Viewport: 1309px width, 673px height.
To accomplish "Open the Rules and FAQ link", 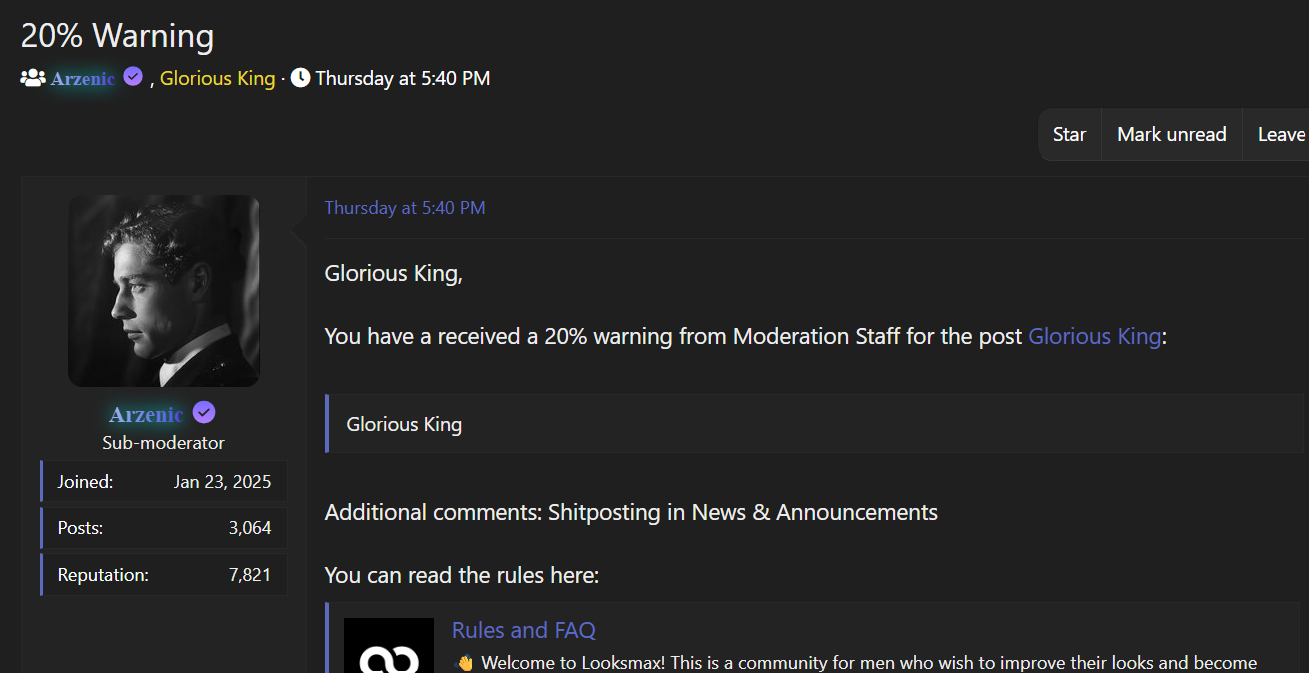I will 523,630.
